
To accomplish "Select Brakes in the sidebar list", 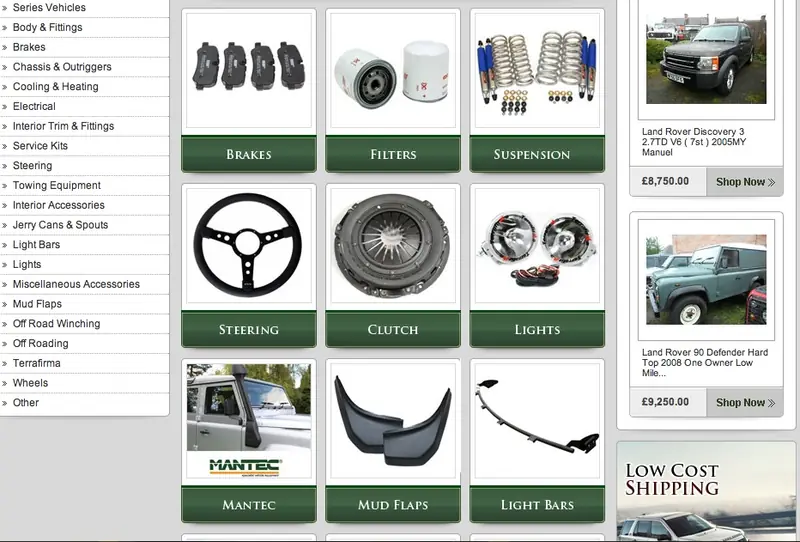I will click(x=29, y=47).
